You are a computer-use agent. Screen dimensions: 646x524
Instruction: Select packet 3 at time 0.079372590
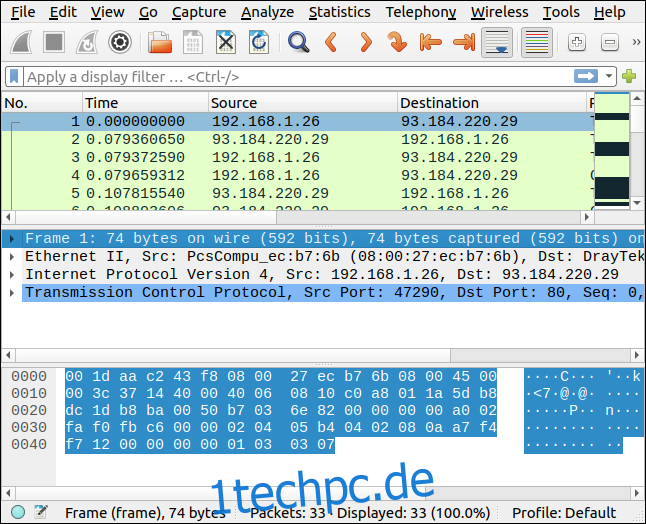(297, 157)
